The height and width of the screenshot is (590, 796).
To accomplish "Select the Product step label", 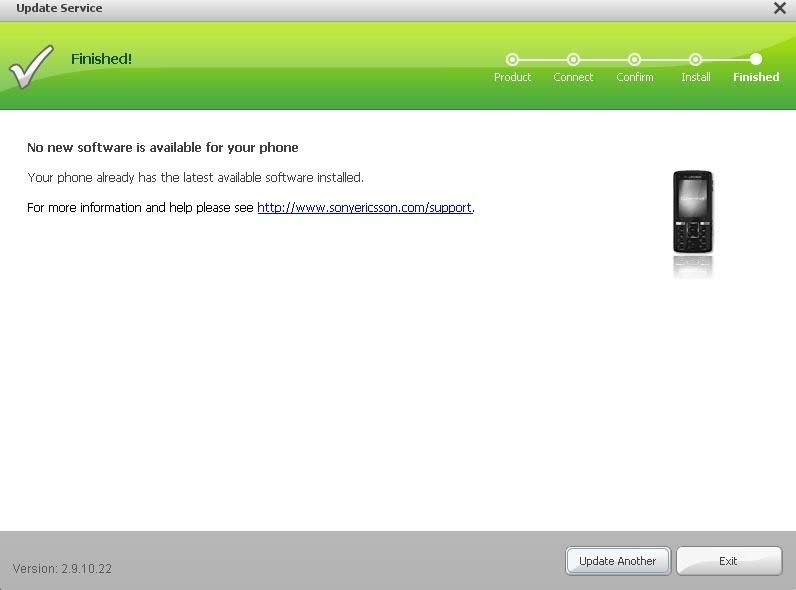I will click(x=512, y=77).
